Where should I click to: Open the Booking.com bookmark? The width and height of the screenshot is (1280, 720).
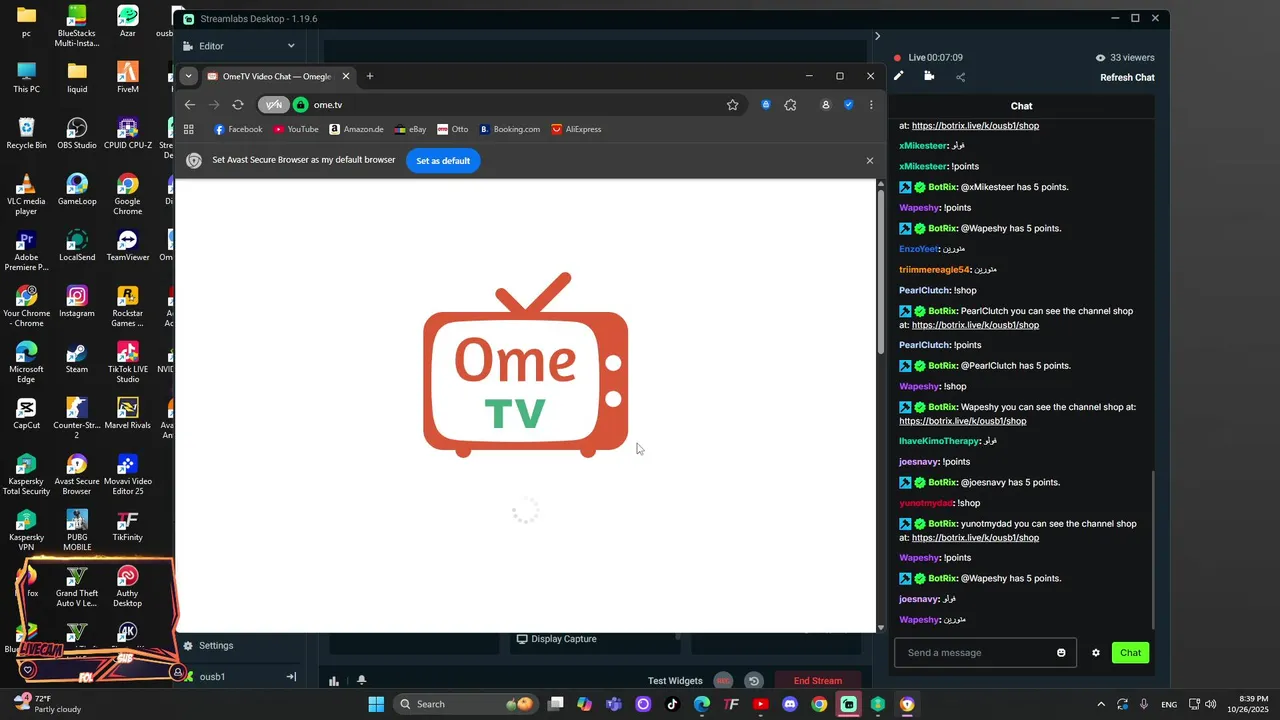pos(509,129)
